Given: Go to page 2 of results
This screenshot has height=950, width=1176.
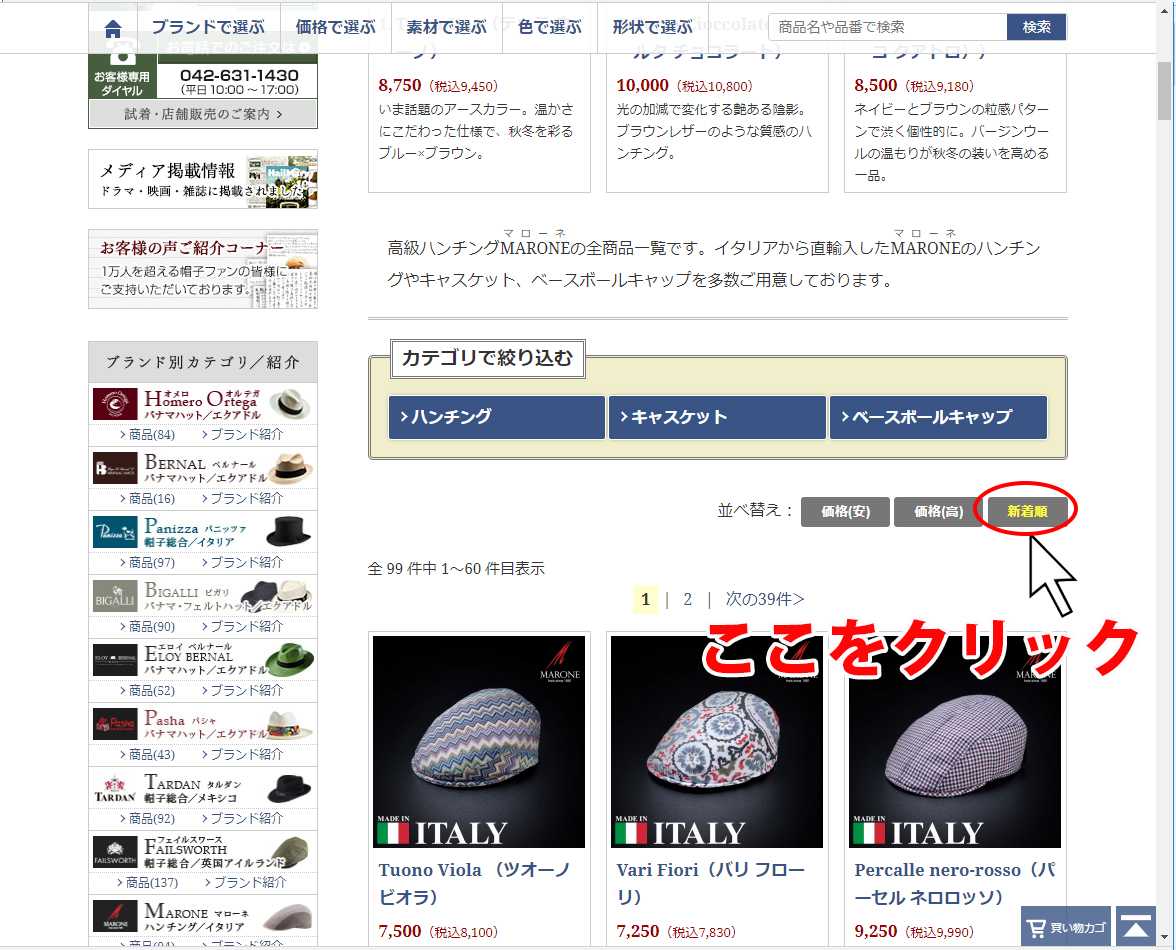Looking at the screenshot, I should click(687, 599).
